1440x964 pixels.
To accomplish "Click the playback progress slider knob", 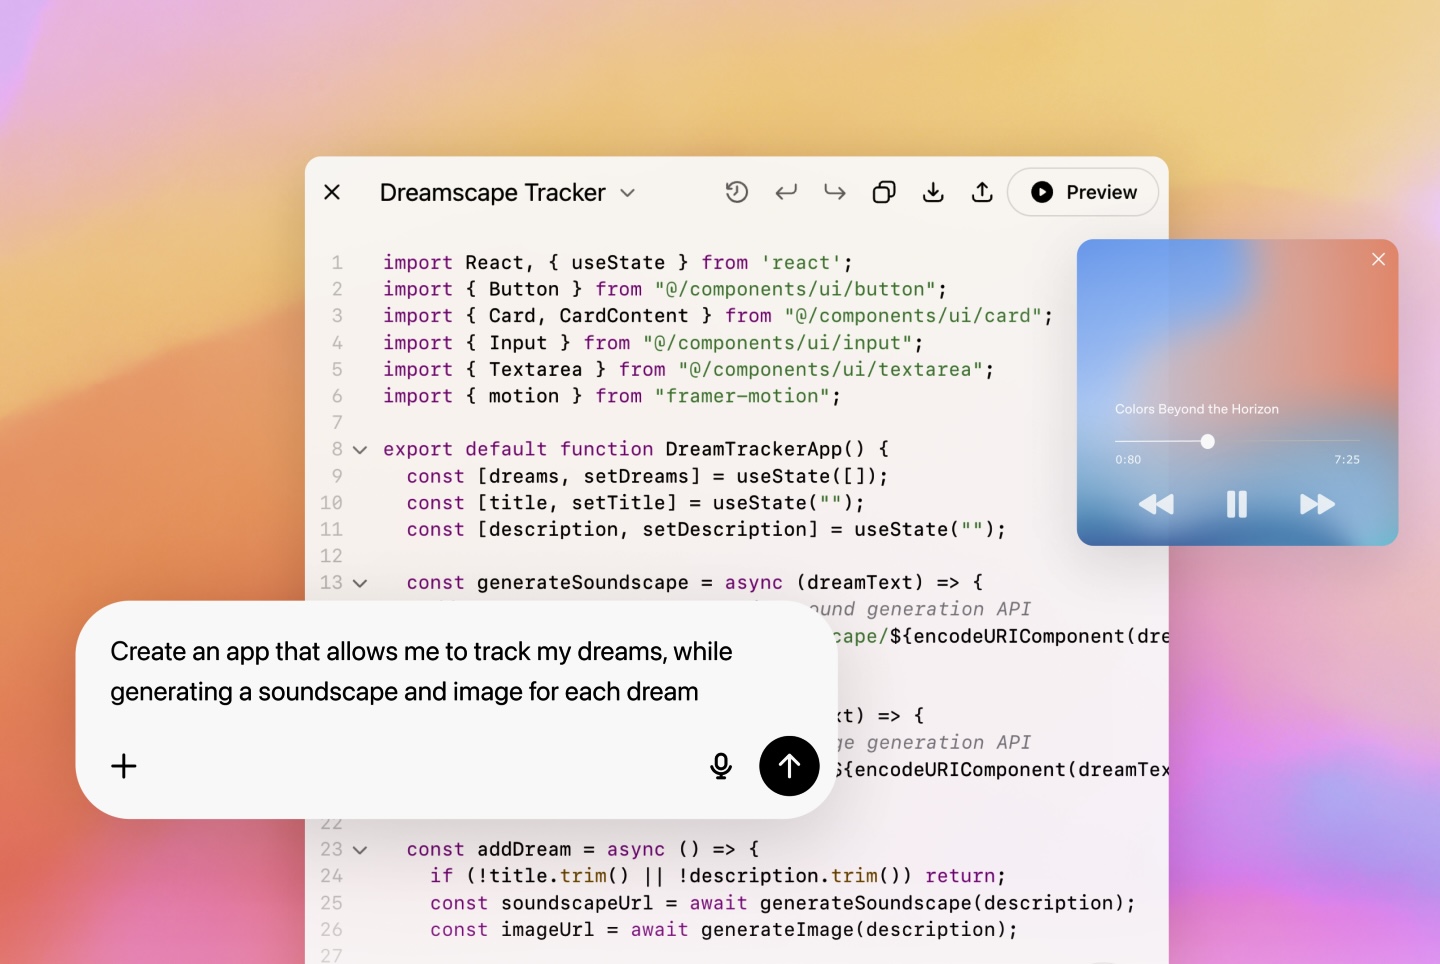I will click(x=1207, y=441).
